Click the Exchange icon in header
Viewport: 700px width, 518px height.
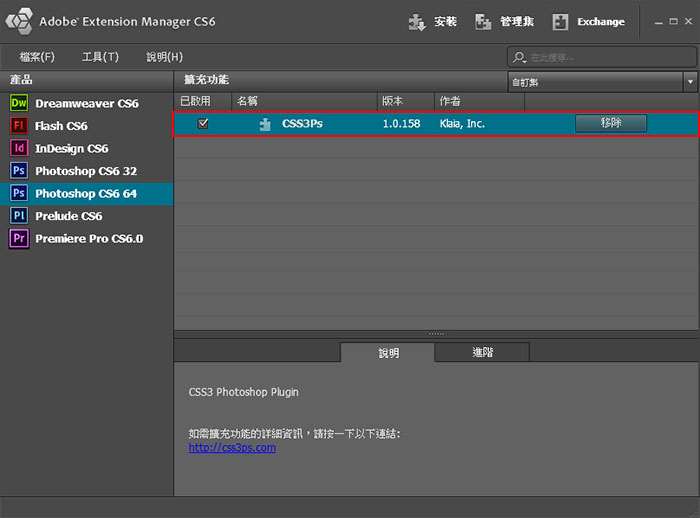pos(560,22)
